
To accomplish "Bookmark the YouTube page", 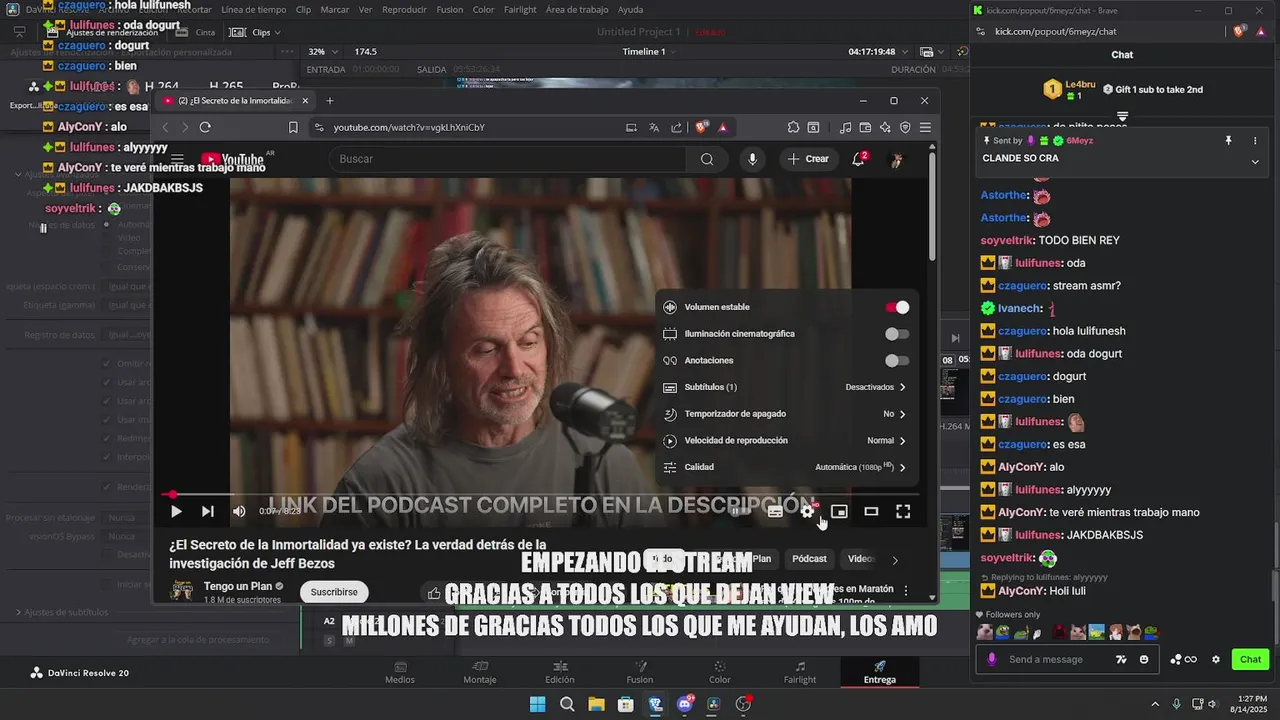I will pos(293,127).
